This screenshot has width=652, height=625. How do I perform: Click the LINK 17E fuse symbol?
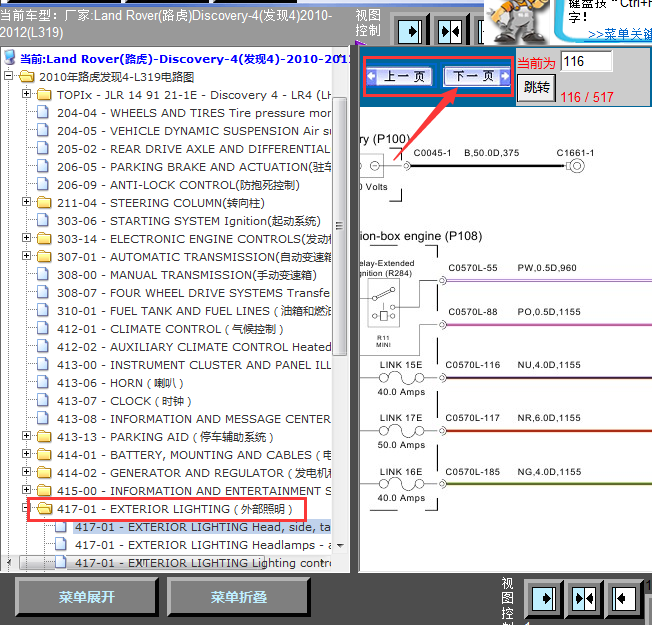pyautogui.click(x=401, y=431)
